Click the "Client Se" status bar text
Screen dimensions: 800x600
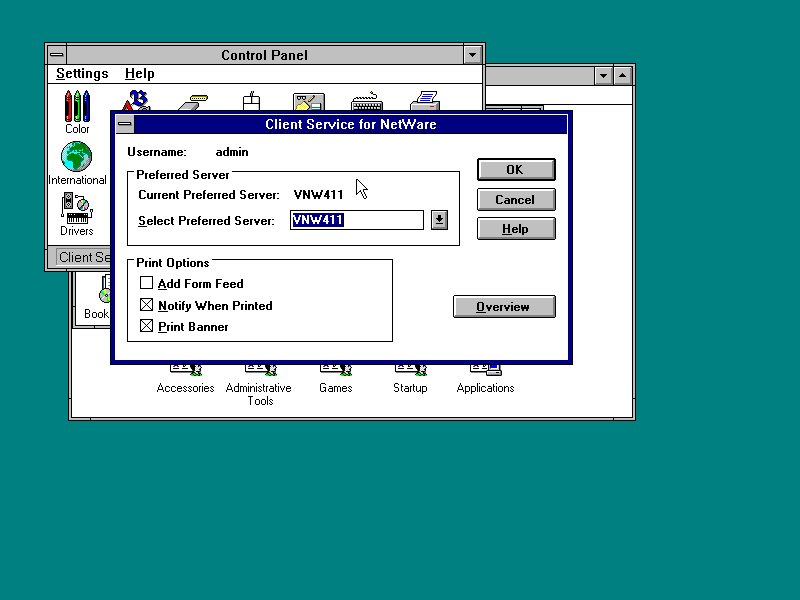(x=84, y=257)
